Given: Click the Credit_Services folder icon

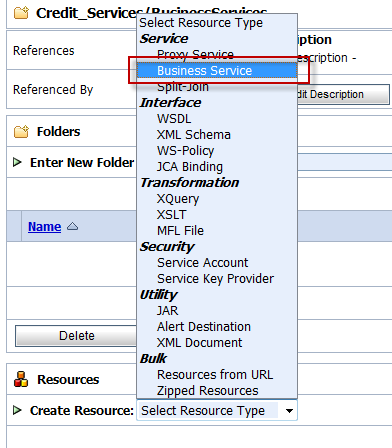Looking at the screenshot, I should click(21, 13).
